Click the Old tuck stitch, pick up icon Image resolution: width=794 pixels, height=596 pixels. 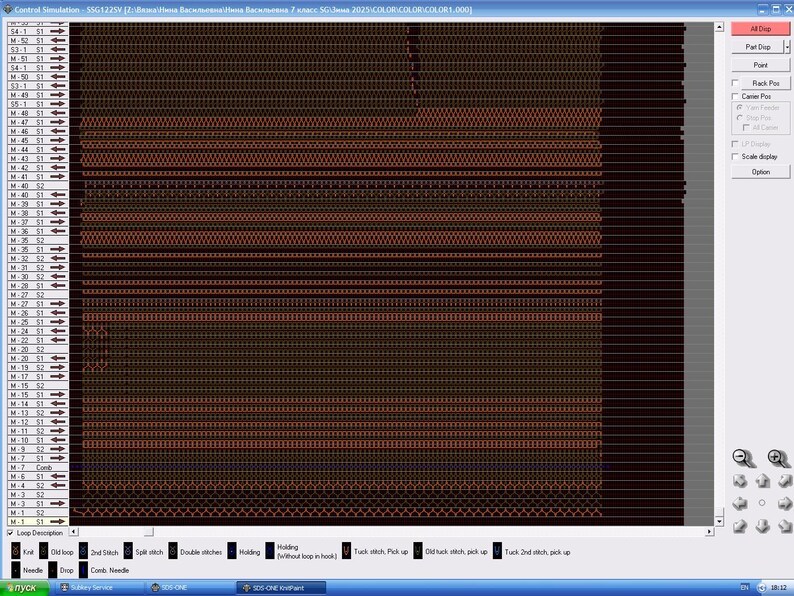coord(418,551)
